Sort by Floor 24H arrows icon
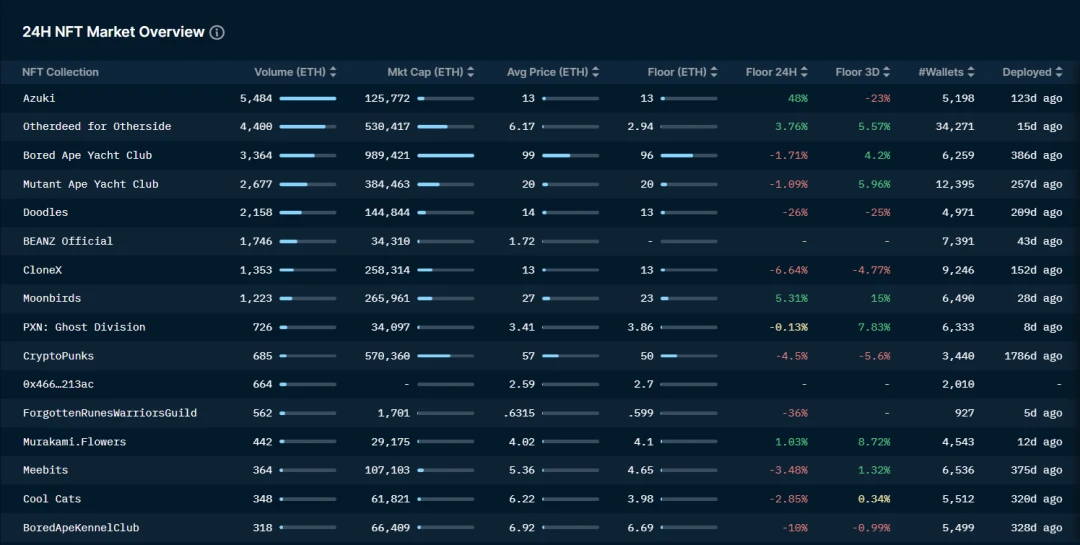 tap(804, 72)
